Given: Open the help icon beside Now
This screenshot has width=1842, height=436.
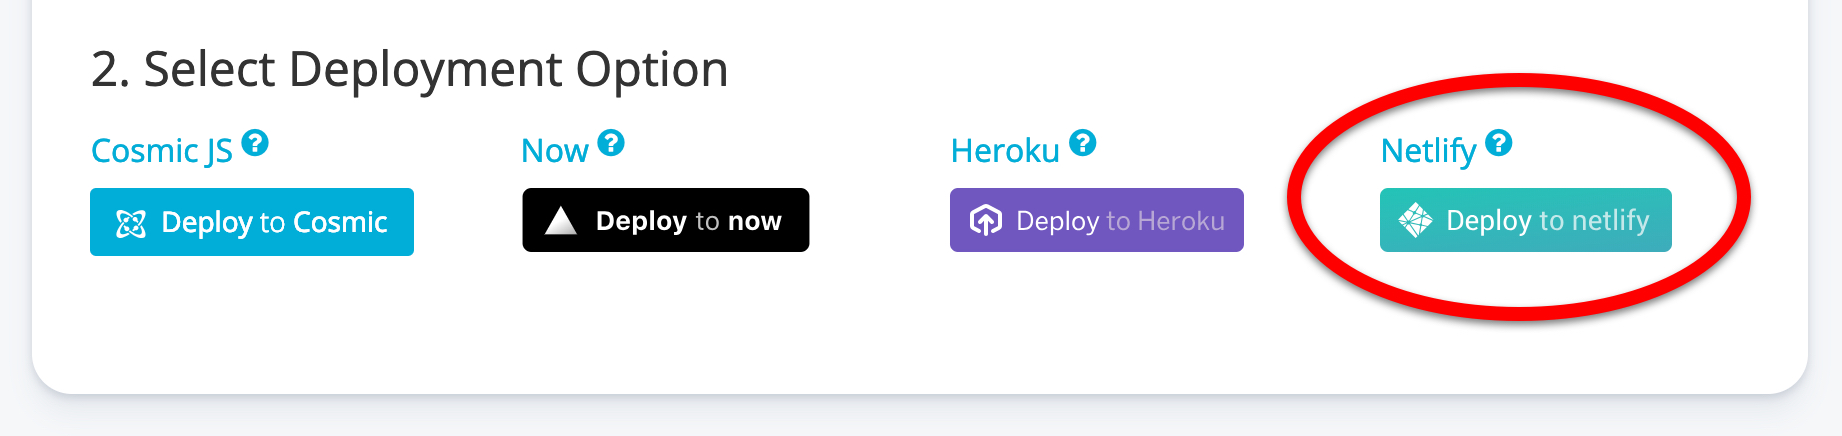Looking at the screenshot, I should [x=611, y=143].
